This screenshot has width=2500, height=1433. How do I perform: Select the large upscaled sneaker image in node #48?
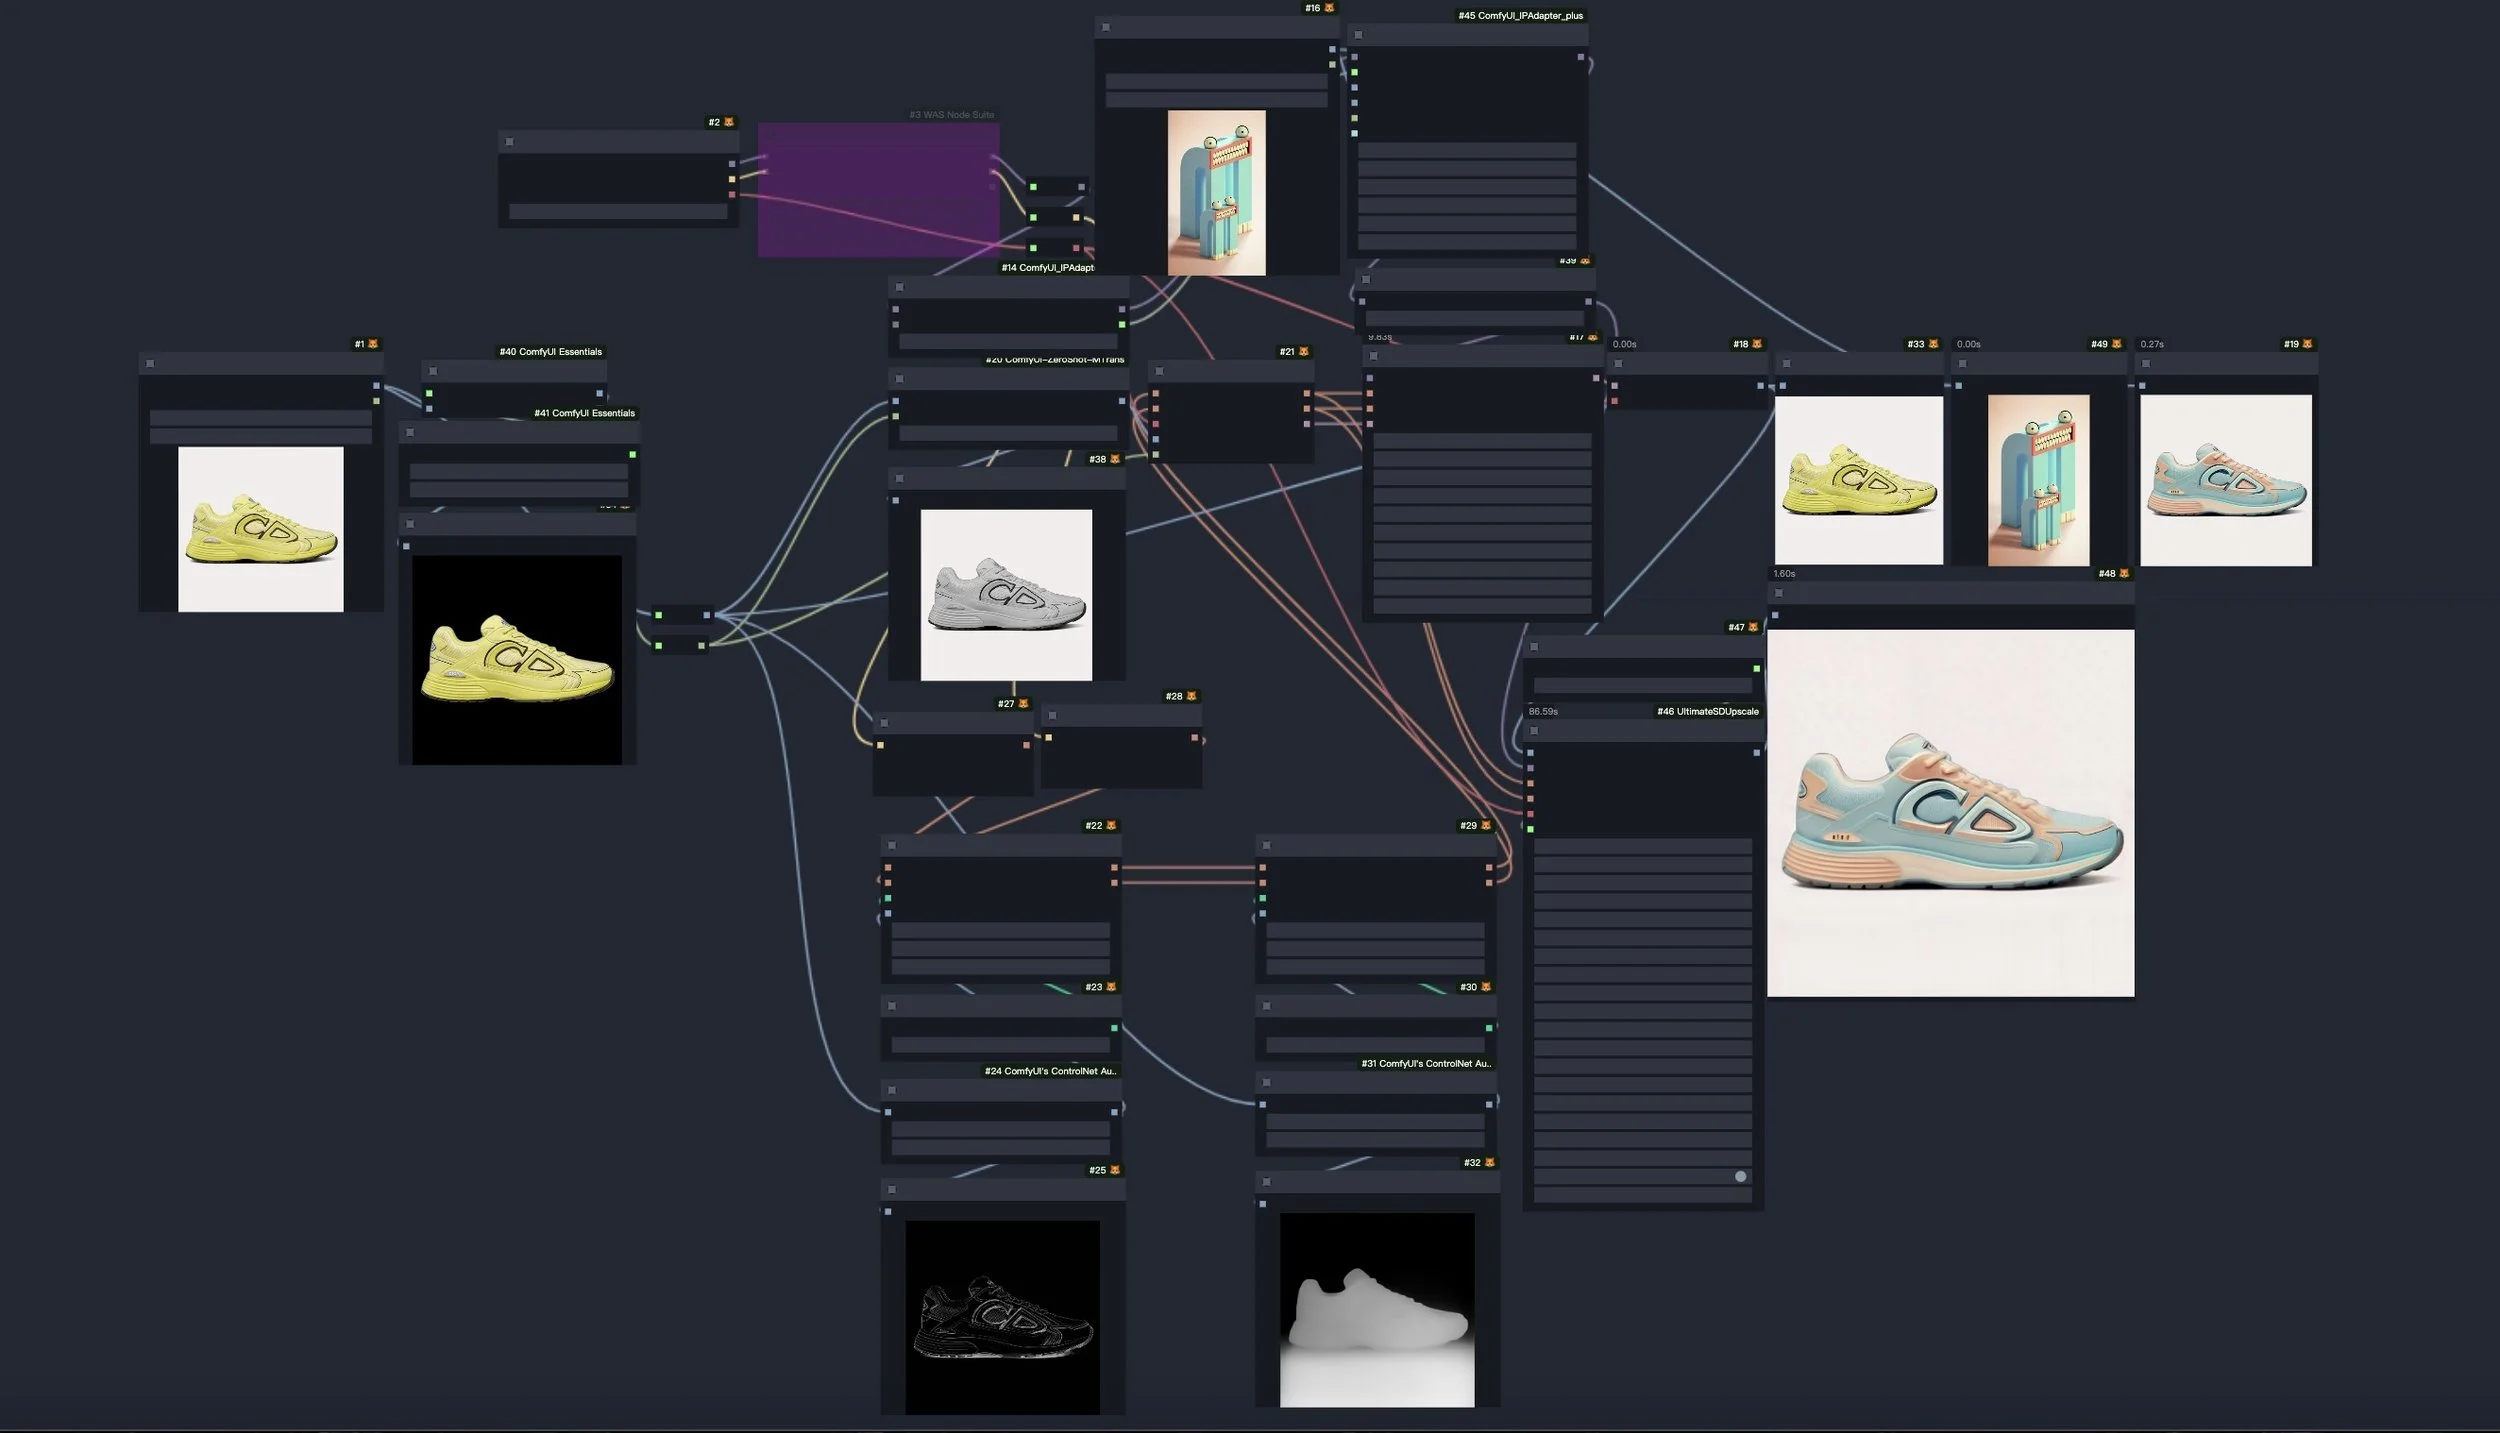(x=1950, y=813)
